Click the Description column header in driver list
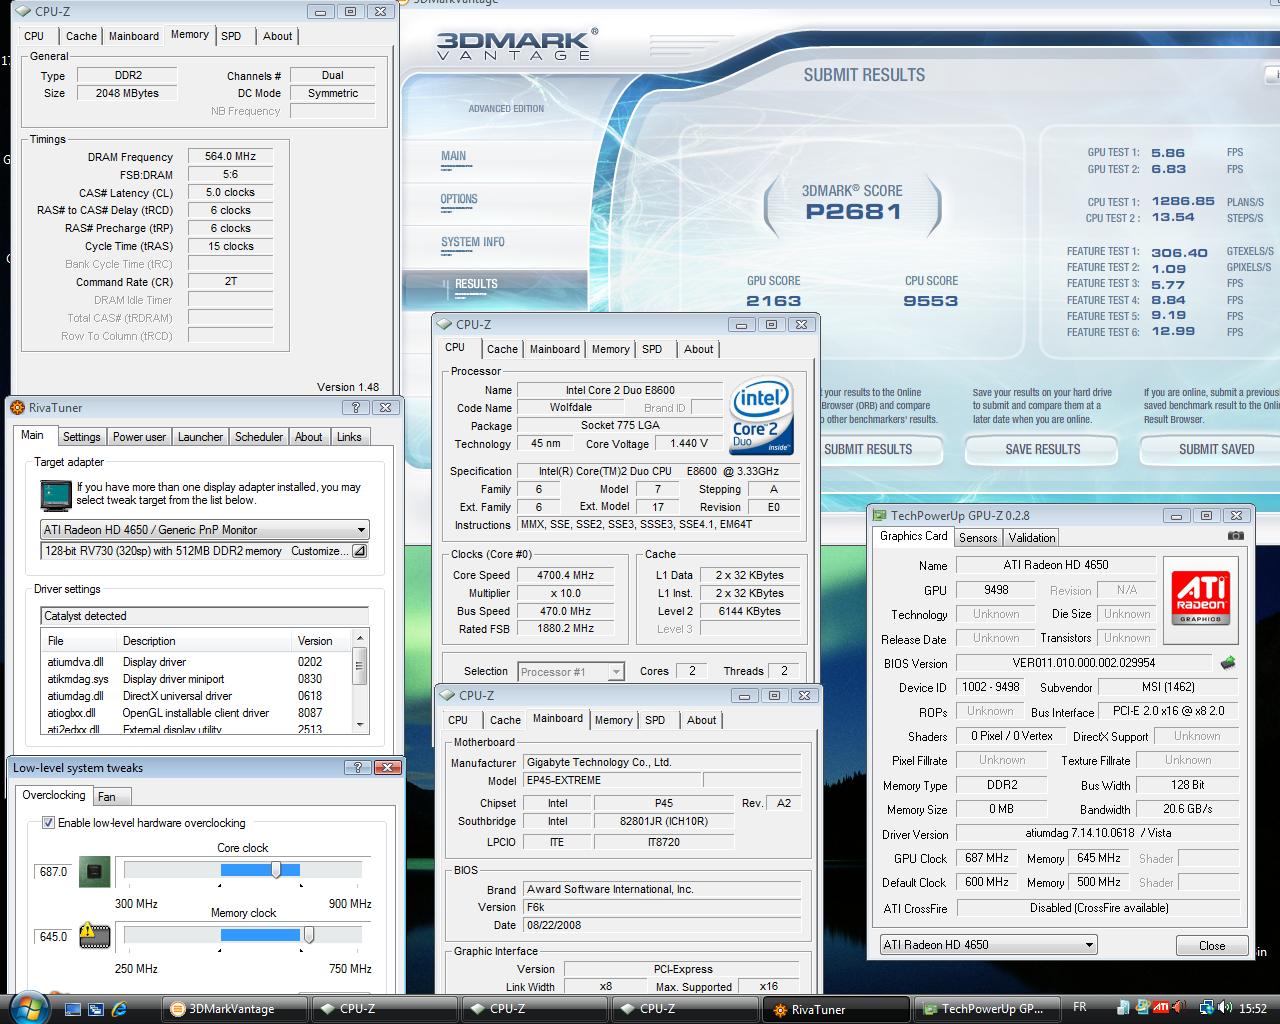 click(x=204, y=641)
